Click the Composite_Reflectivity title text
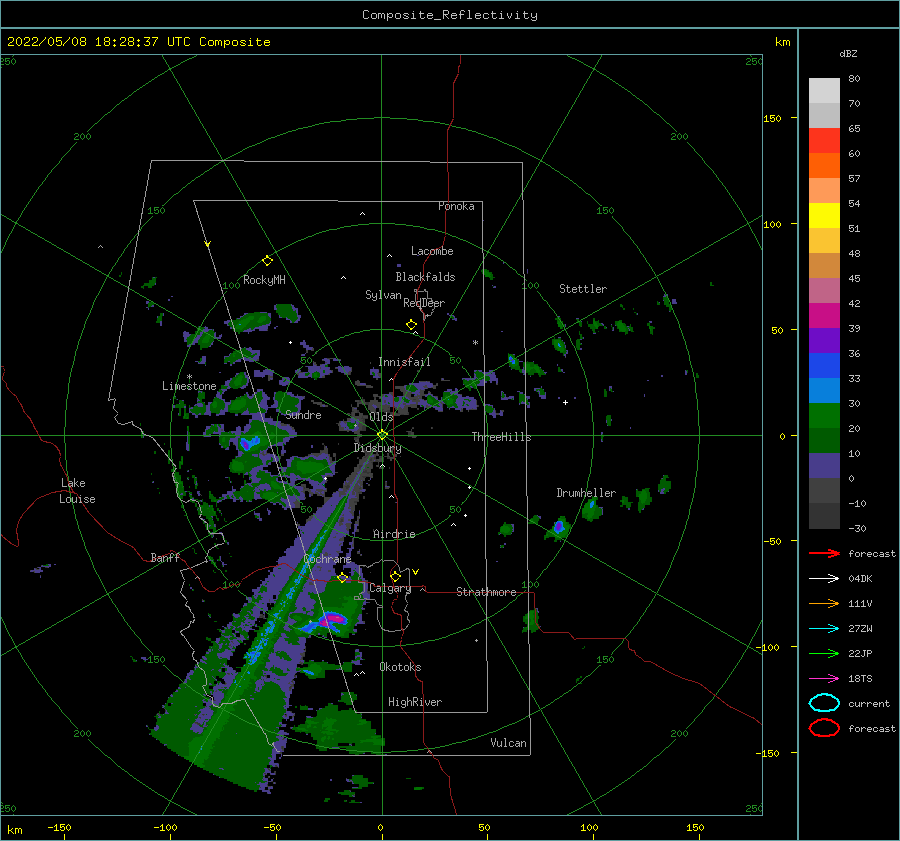 click(449, 15)
